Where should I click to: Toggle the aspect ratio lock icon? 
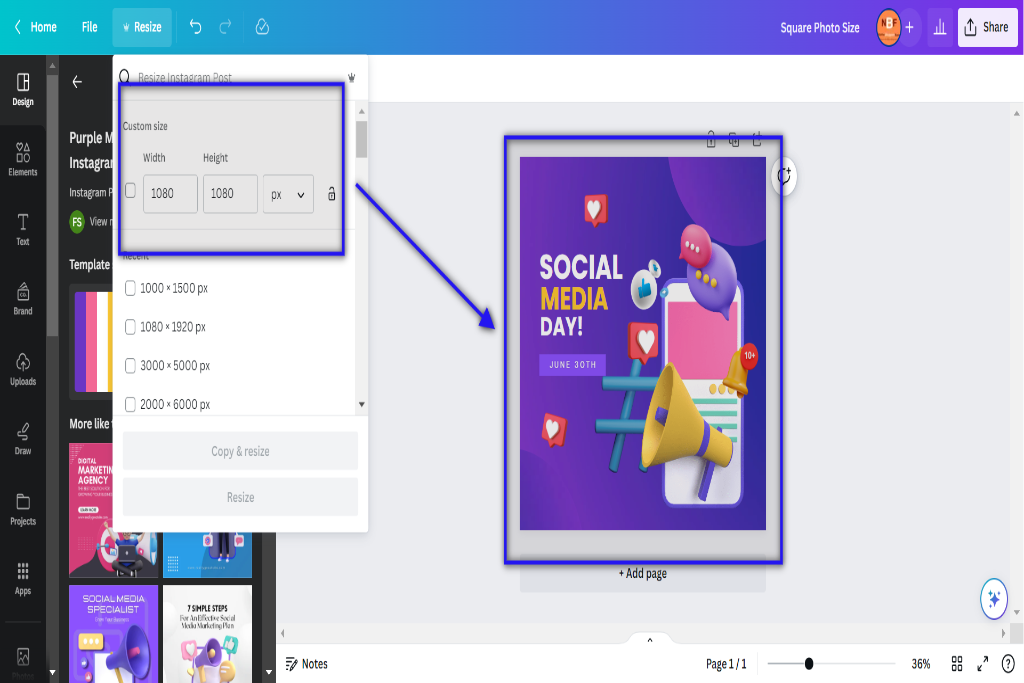(332, 193)
